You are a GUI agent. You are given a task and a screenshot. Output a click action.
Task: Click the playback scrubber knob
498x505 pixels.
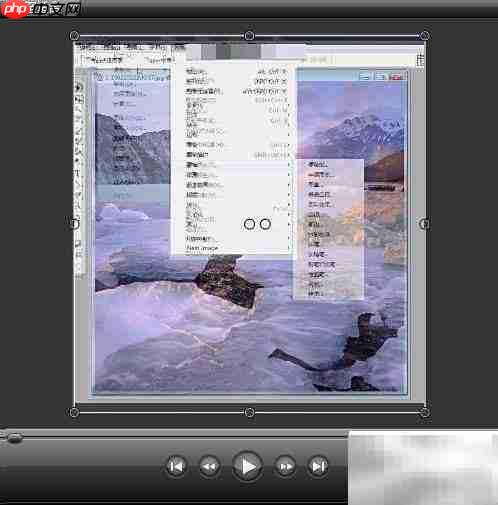[x=14, y=438]
